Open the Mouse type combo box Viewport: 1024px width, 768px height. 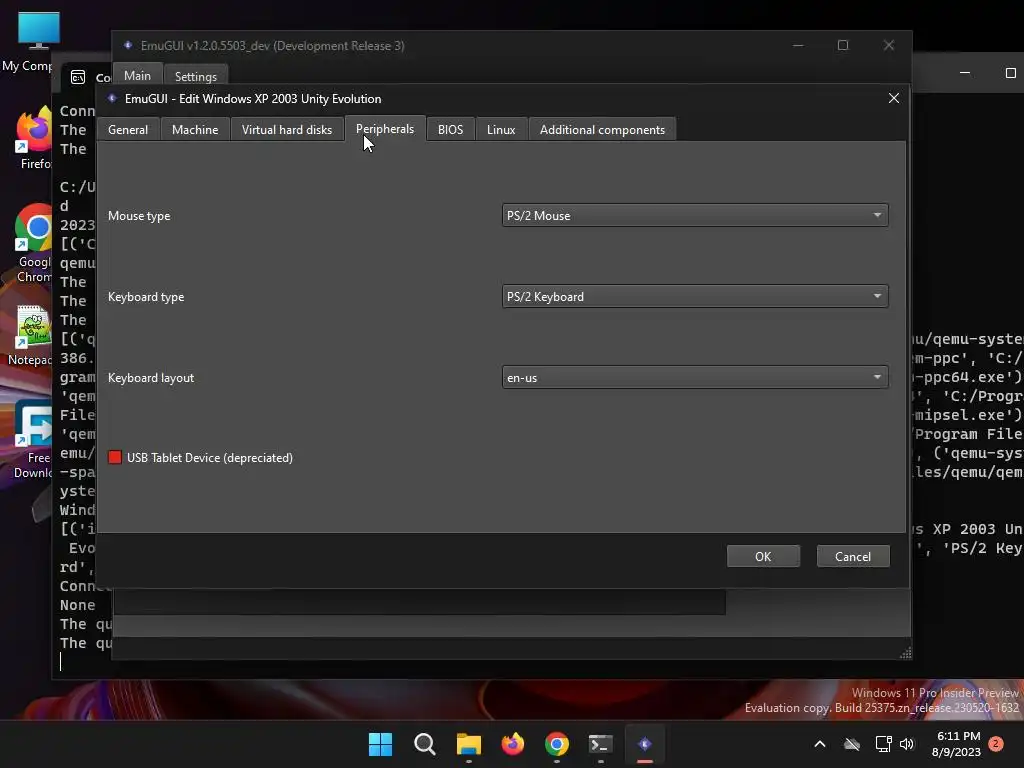(695, 216)
